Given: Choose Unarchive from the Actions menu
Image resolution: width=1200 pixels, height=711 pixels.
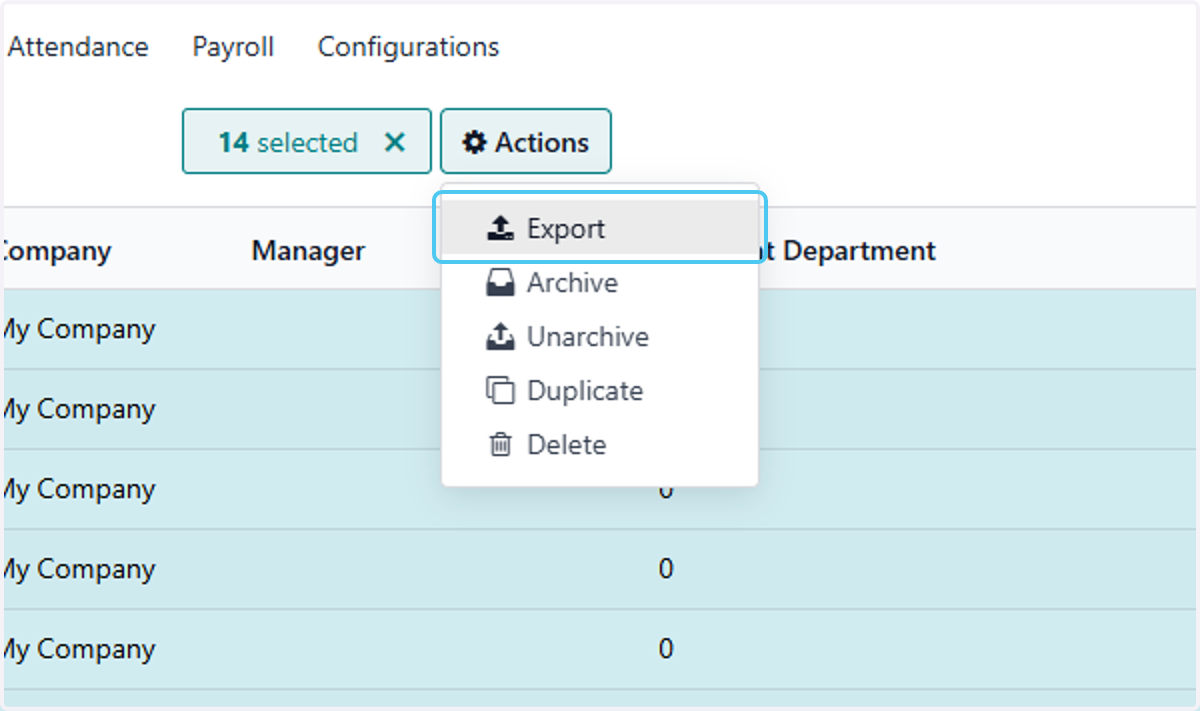Looking at the screenshot, I should (x=599, y=337).
